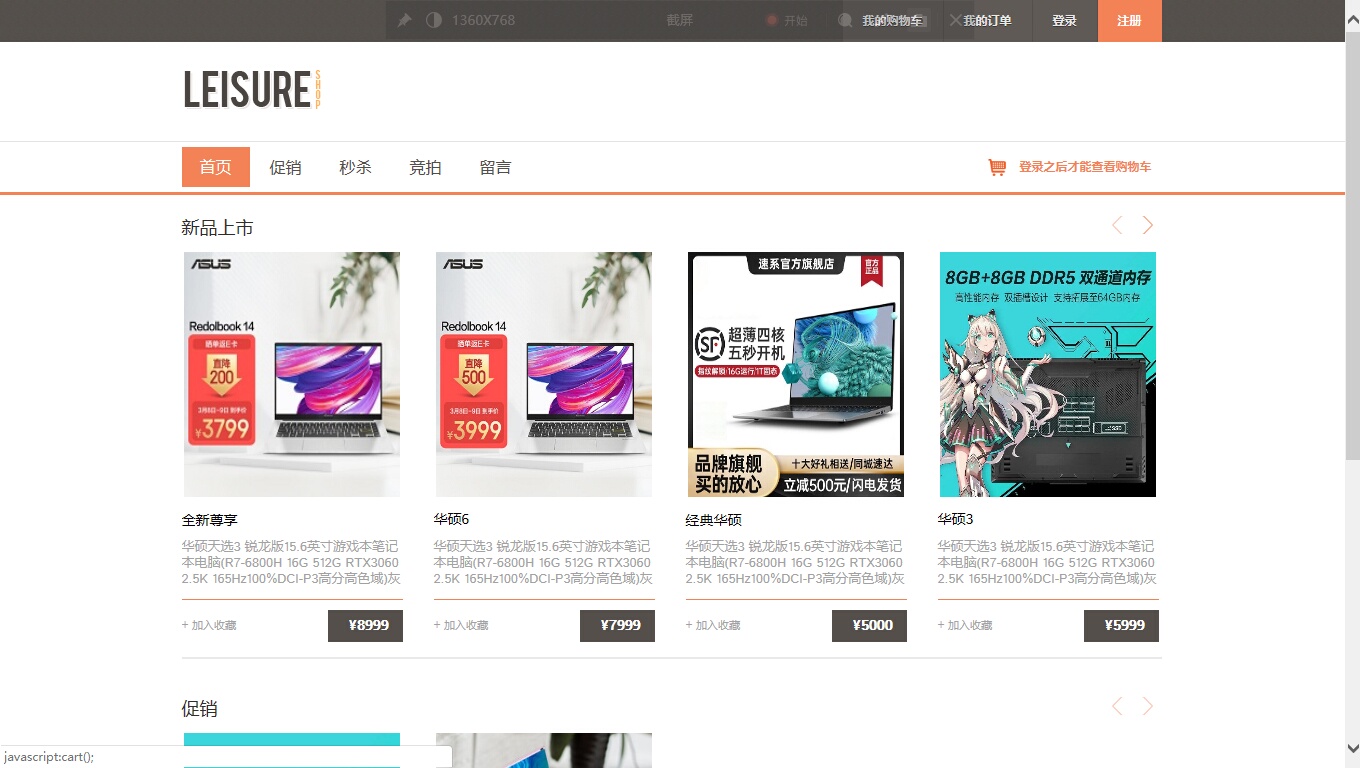Viewport: 1360px width, 768px height.
Task: Add 华硕6 to favorites with 加入收藏
Action: (x=461, y=625)
